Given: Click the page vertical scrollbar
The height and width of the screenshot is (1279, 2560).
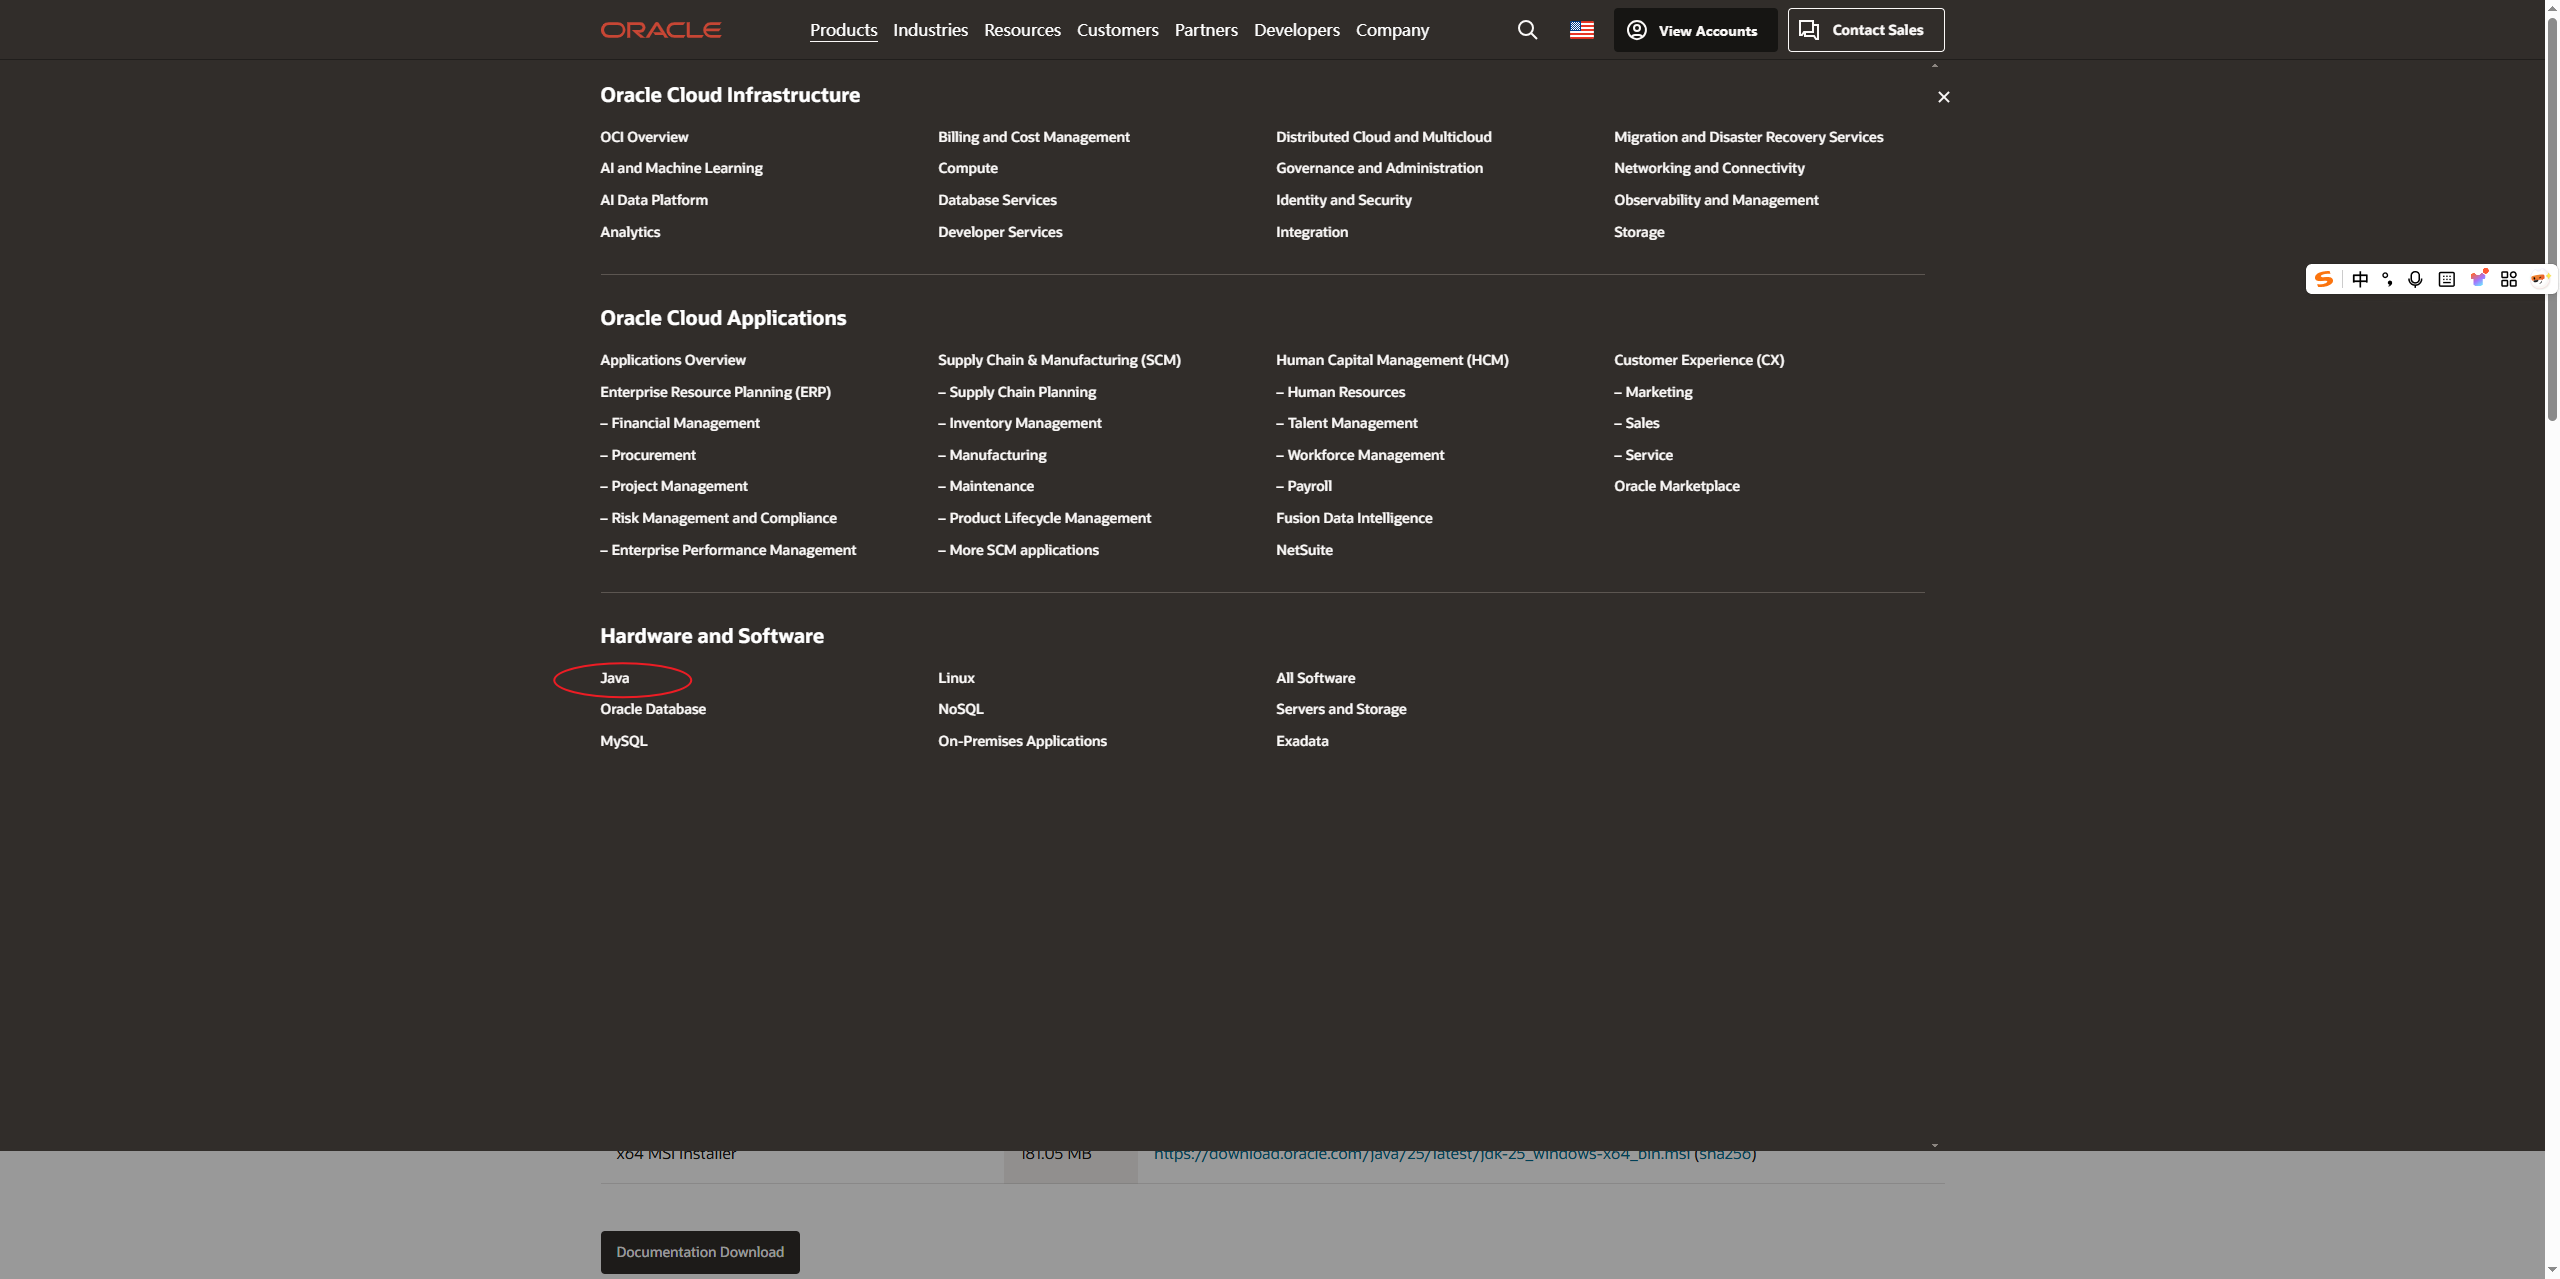Looking at the screenshot, I should (x=2552, y=220).
